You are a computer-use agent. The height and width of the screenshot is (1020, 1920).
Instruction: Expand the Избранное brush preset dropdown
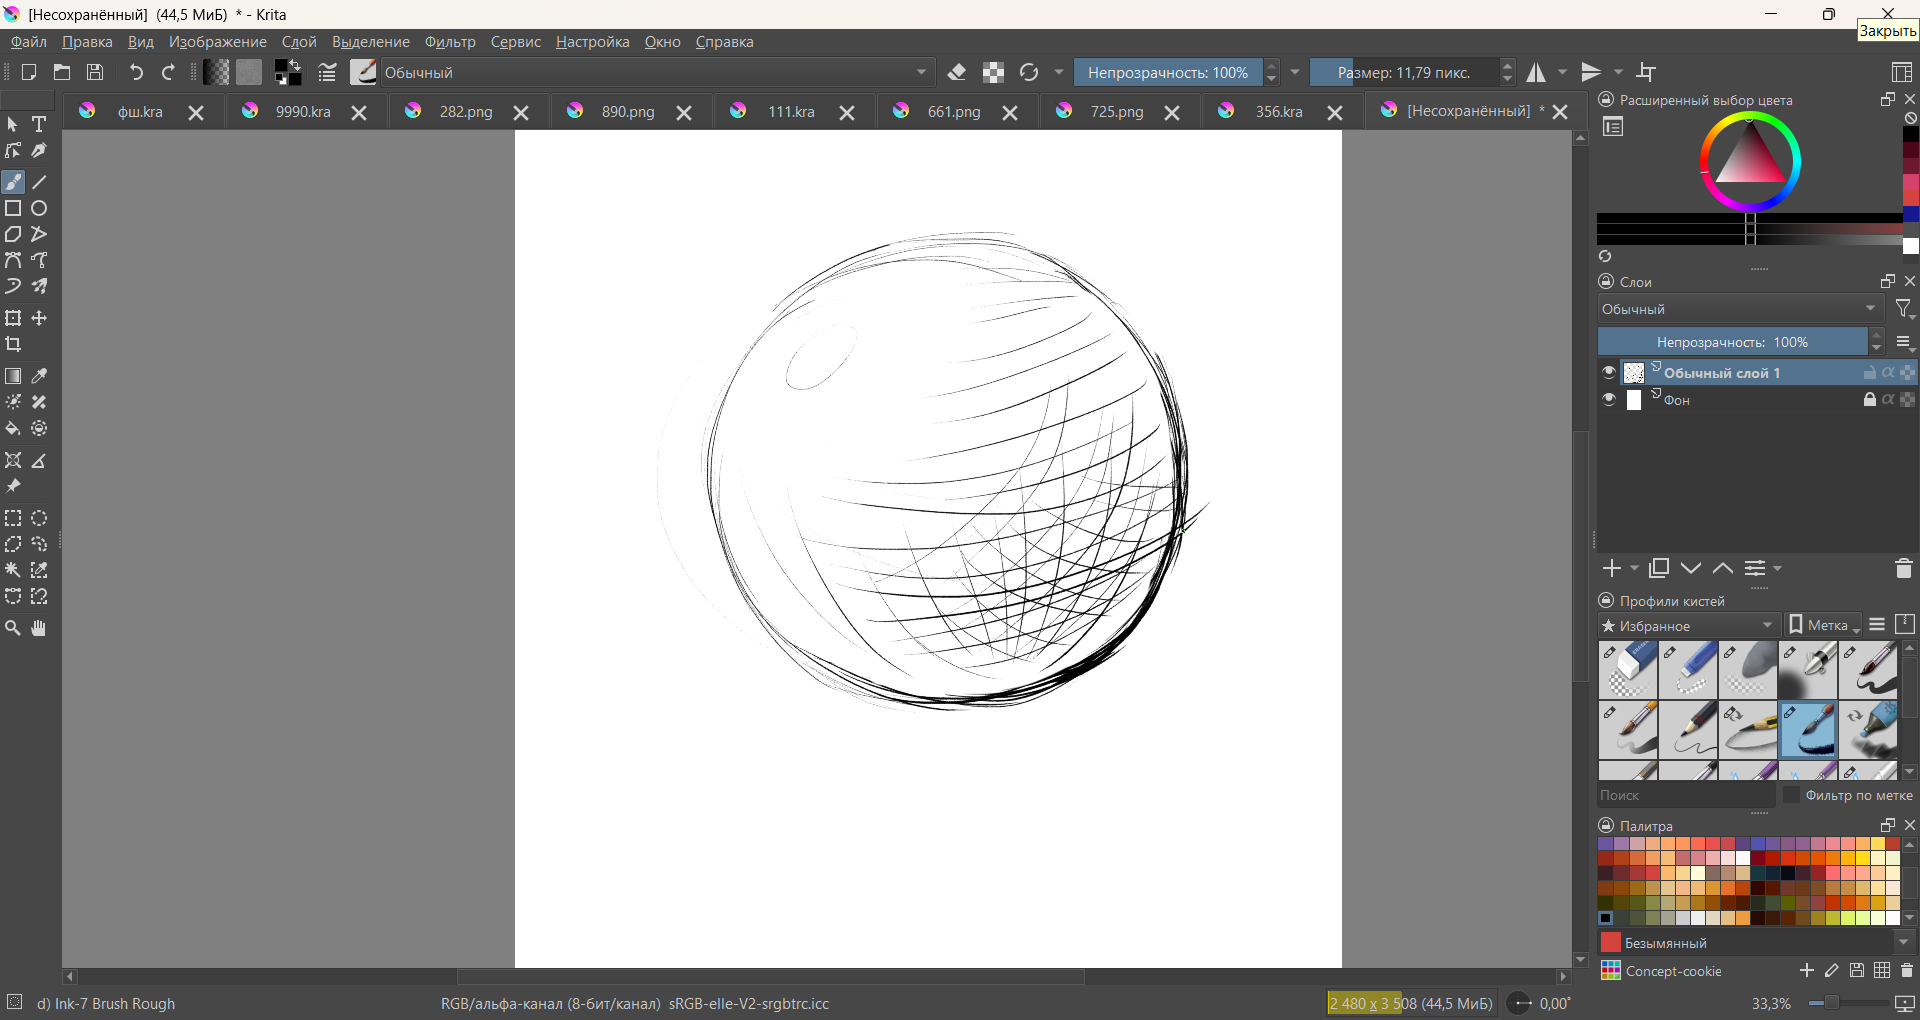coord(1688,626)
